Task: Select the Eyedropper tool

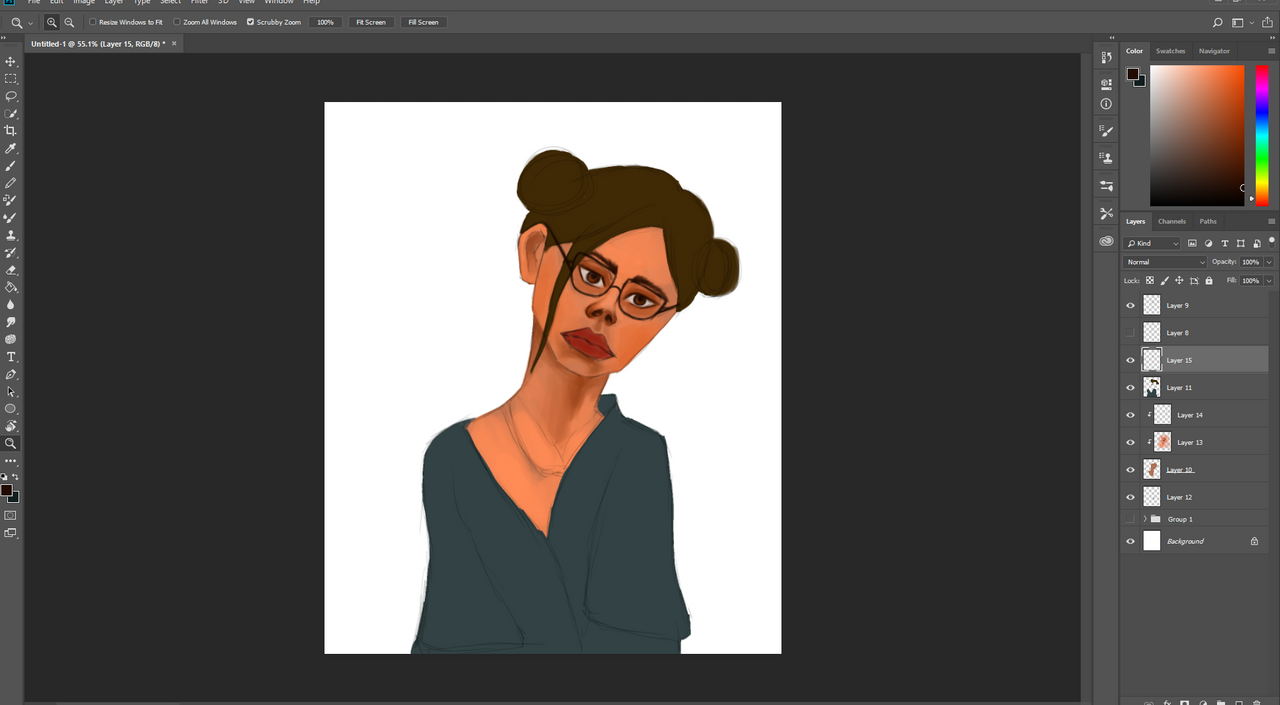Action: coord(11,148)
